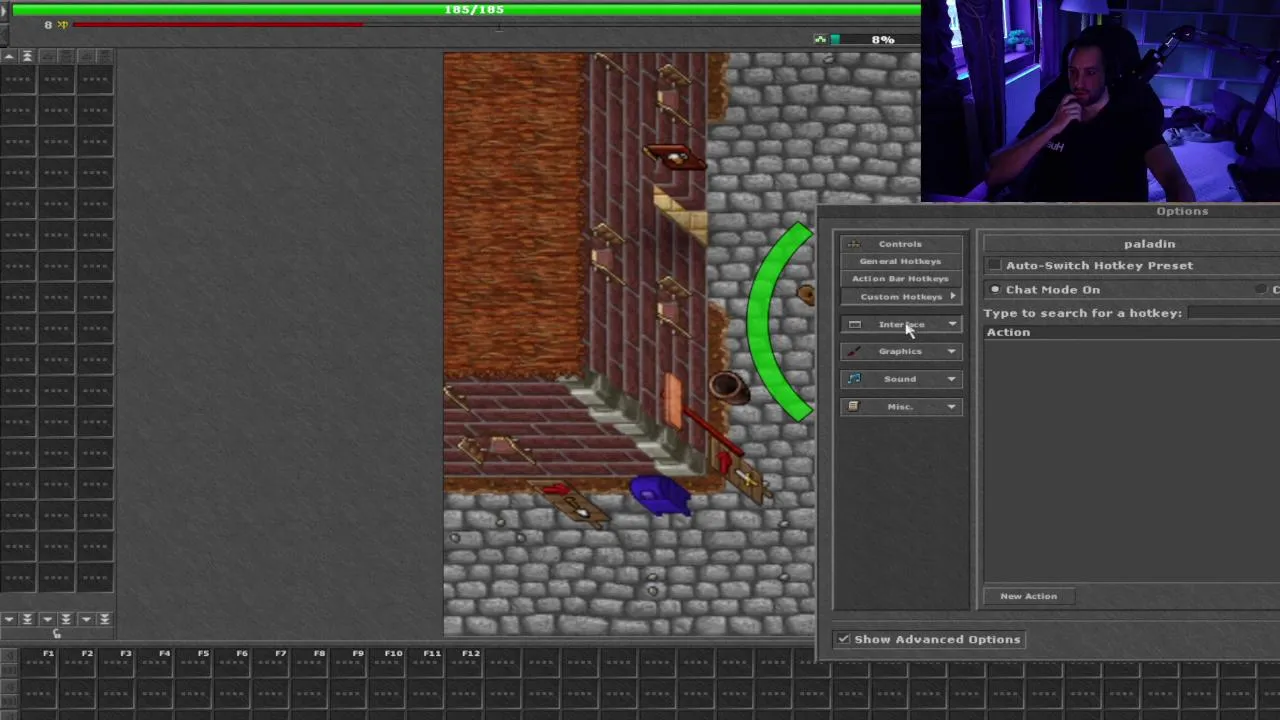Image resolution: width=1280 pixels, height=720 pixels.
Task: Click the Misc. scroll icon
Action: pyautogui.click(x=853, y=406)
